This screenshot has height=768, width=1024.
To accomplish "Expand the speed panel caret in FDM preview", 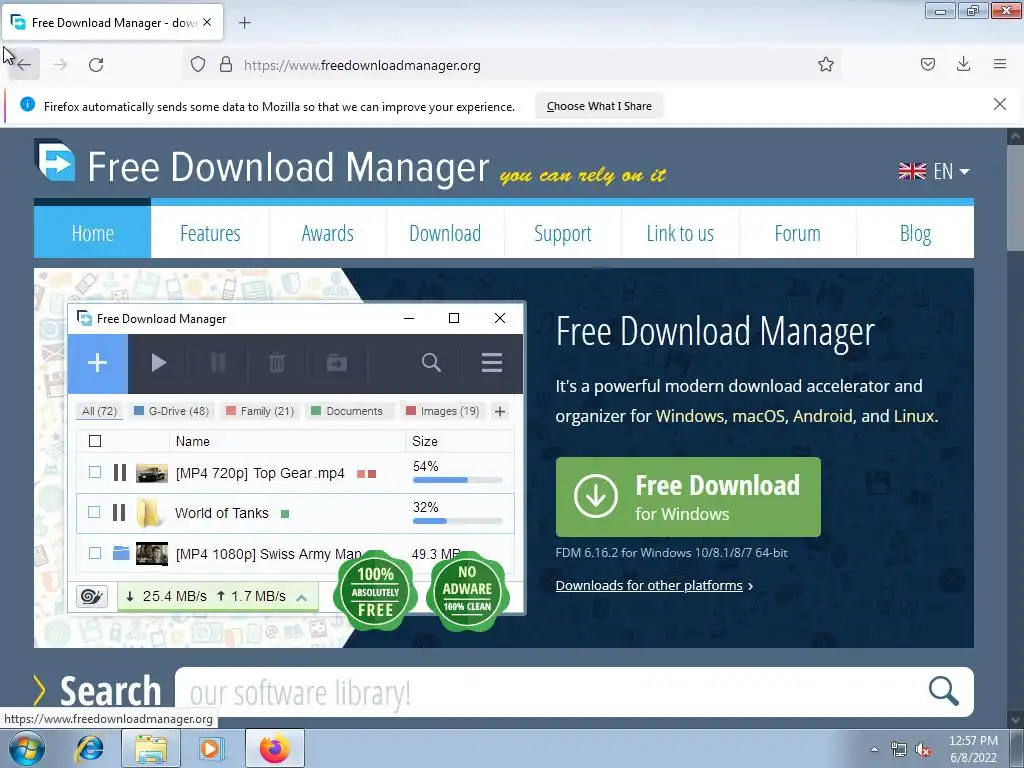I will tap(302, 597).
